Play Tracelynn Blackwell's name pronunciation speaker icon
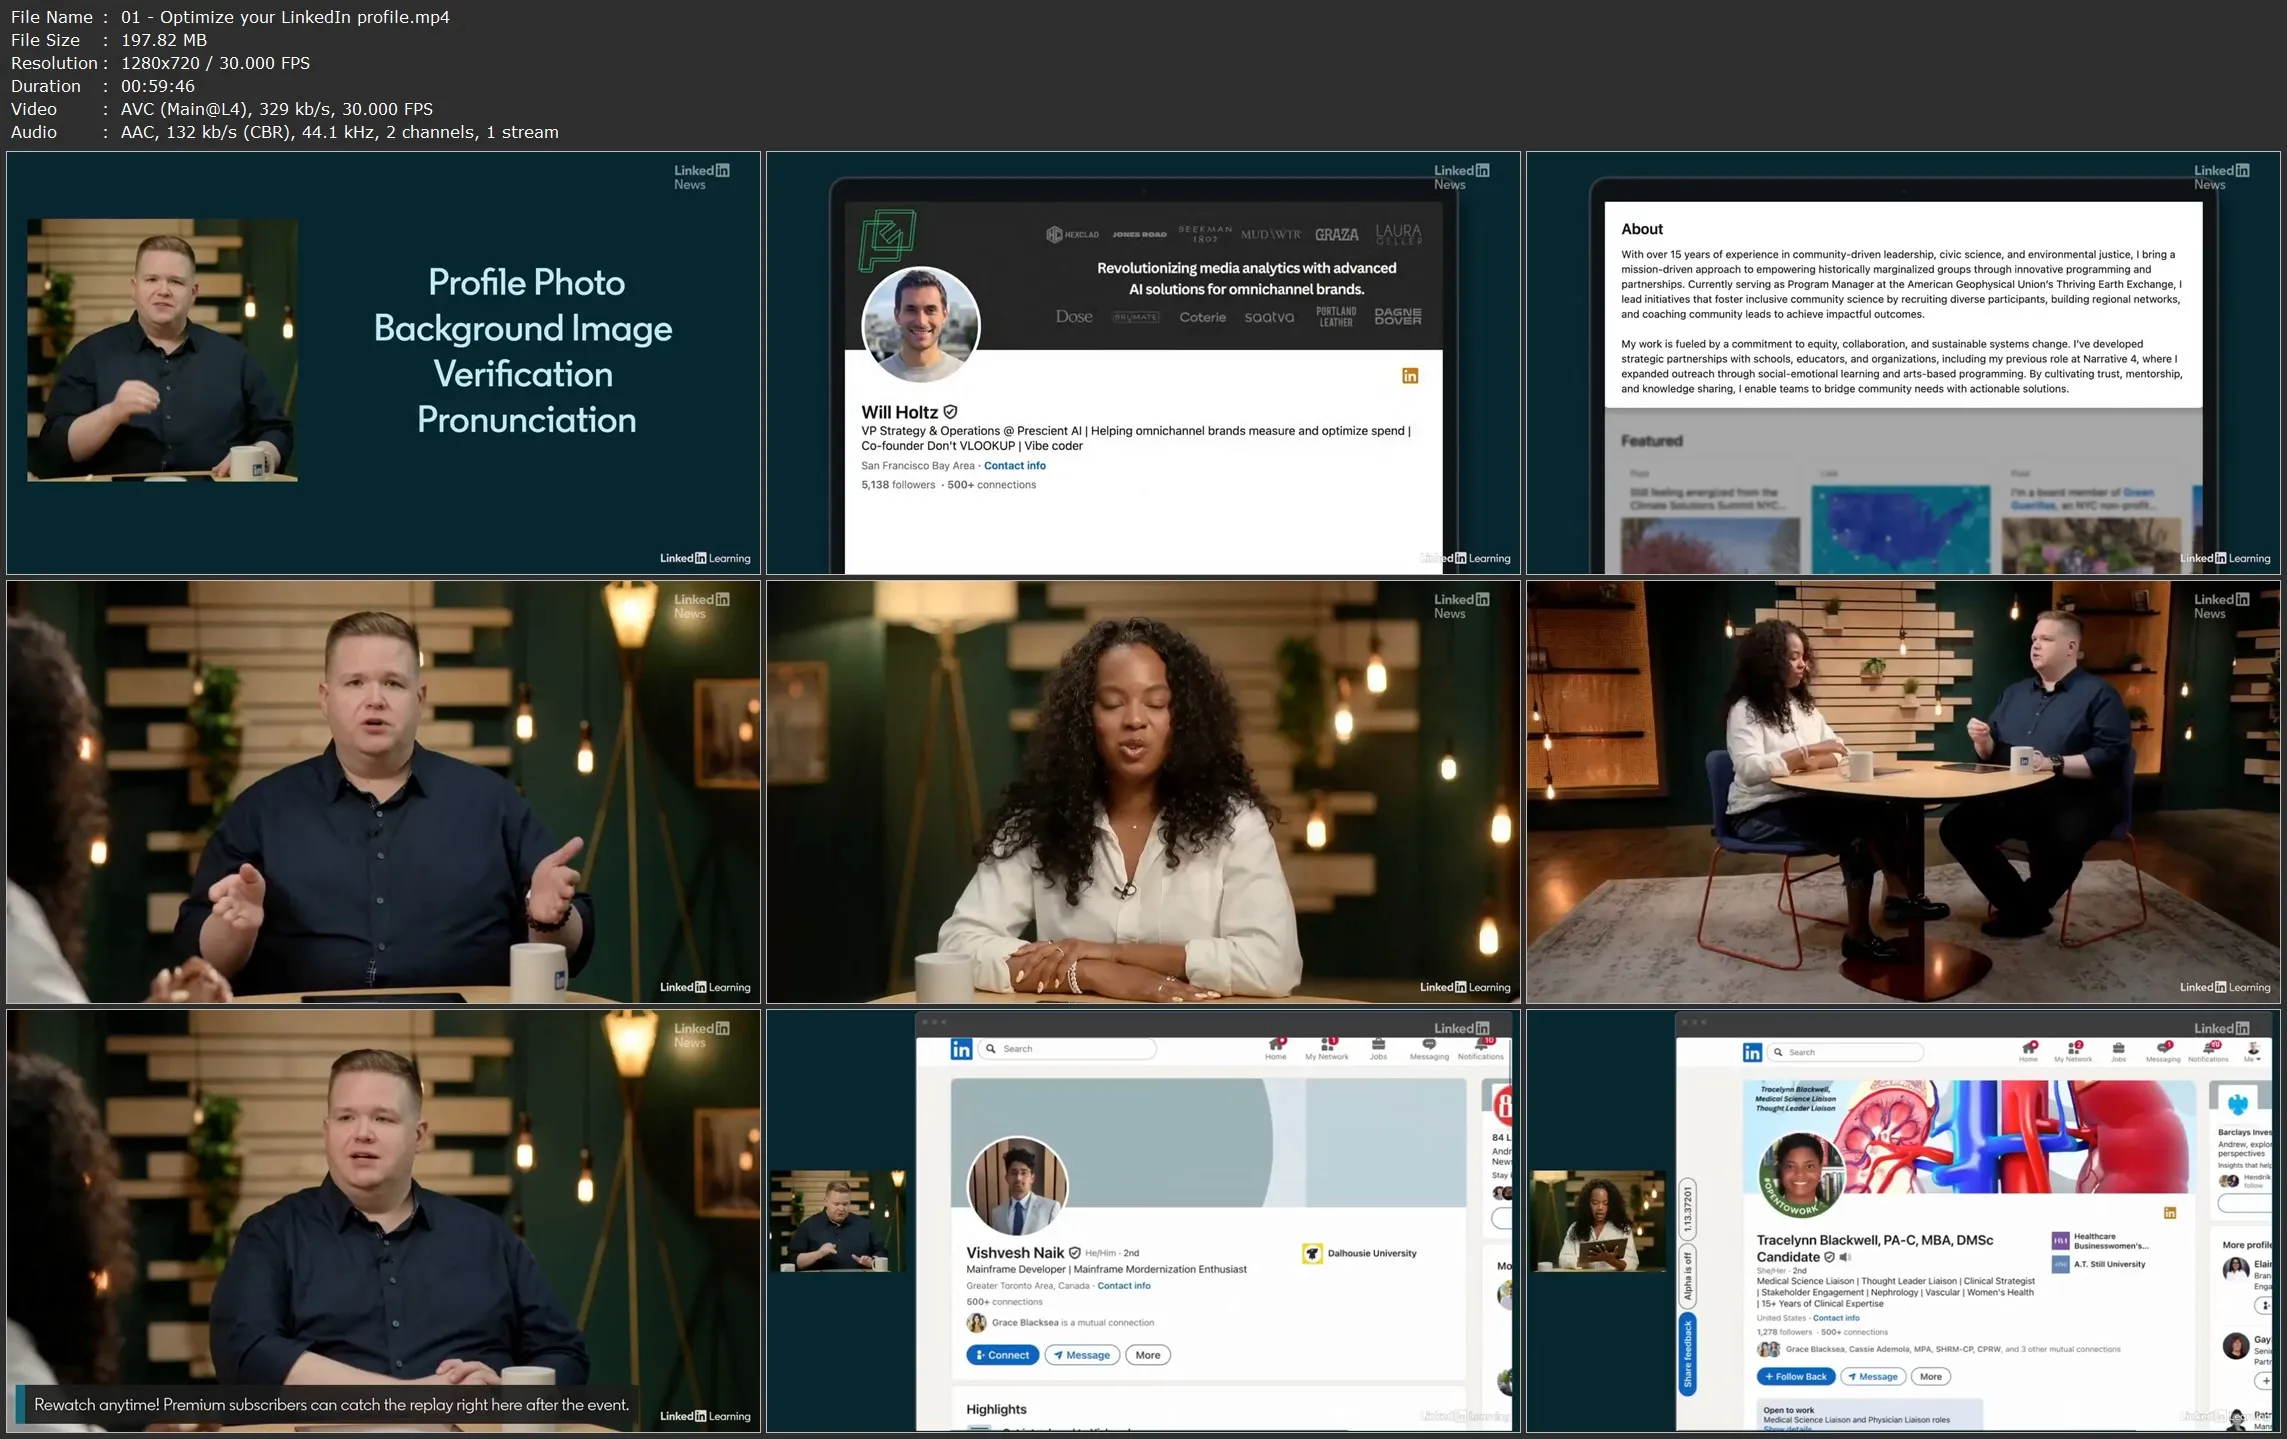Image resolution: width=2287 pixels, height=1439 pixels. (x=1846, y=1257)
